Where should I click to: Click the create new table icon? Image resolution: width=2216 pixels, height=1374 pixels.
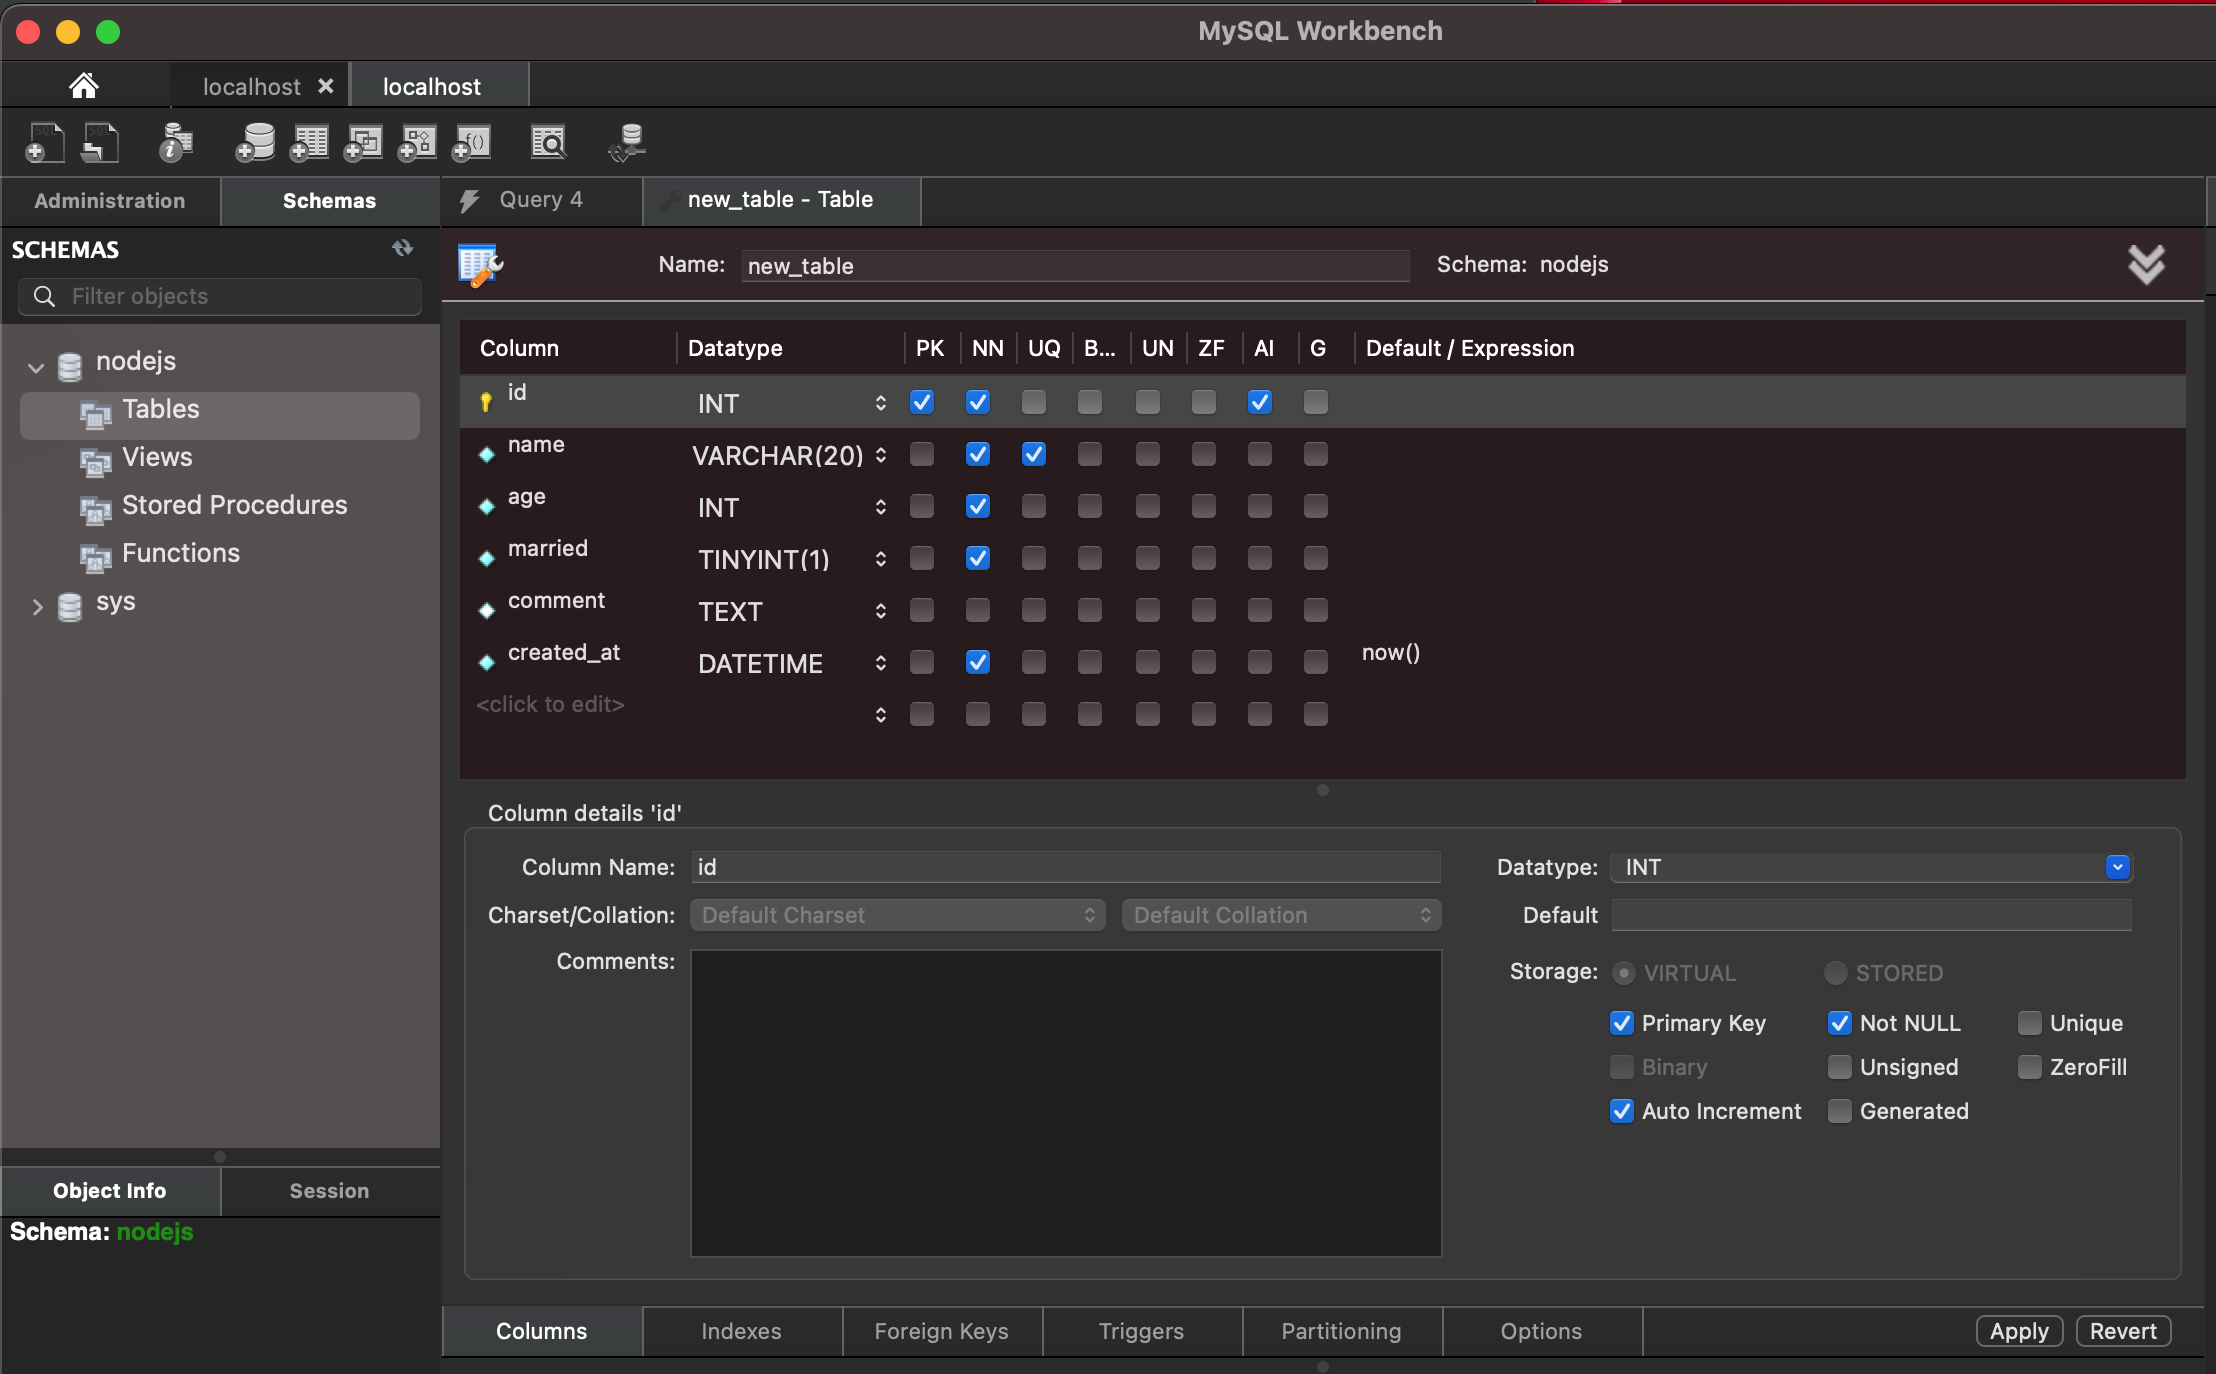tap(309, 143)
